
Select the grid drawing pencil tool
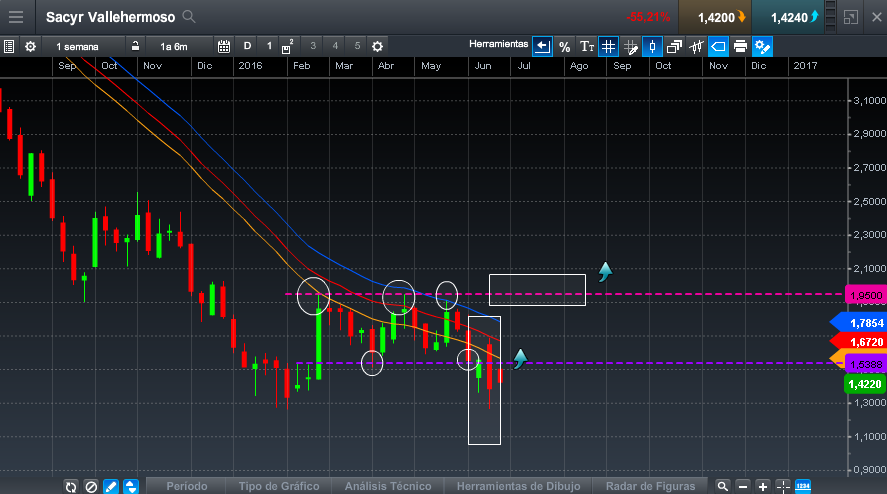(630, 46)
